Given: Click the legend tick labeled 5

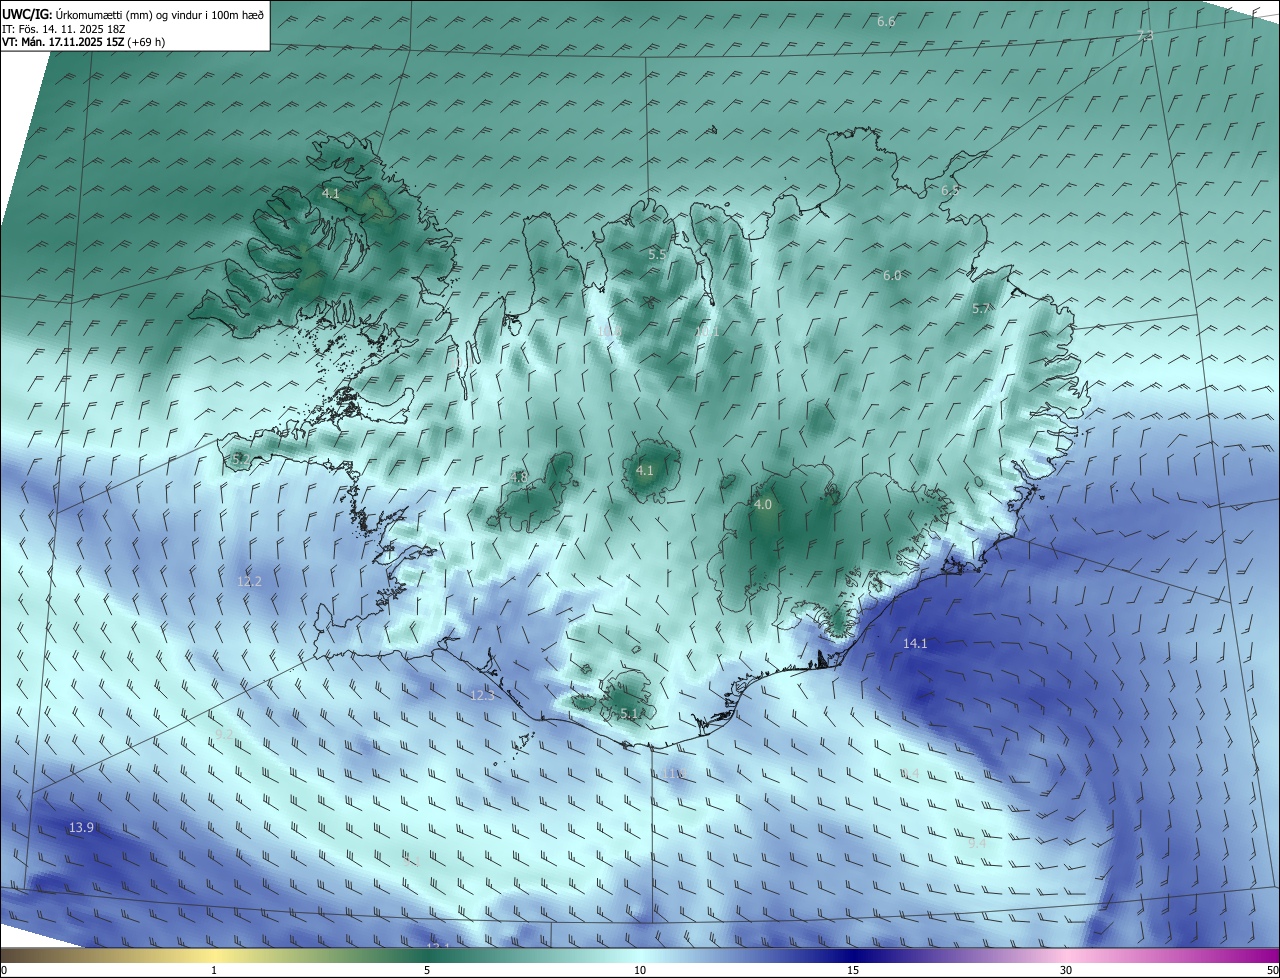Looking at the screenshot, I should click(427, 970).
